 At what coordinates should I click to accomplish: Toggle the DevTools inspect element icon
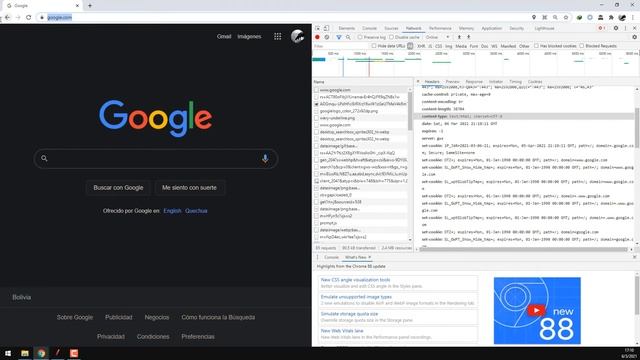tap(318, 28)
